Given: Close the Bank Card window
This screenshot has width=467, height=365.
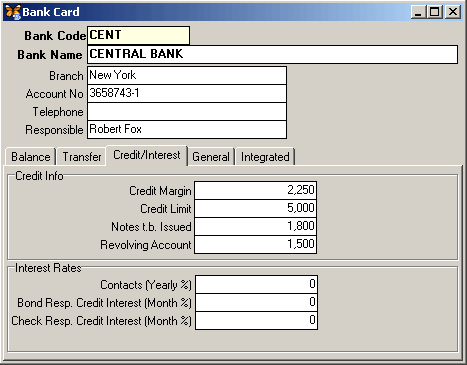Looking at the screenshot, I should tap(453, 12).
